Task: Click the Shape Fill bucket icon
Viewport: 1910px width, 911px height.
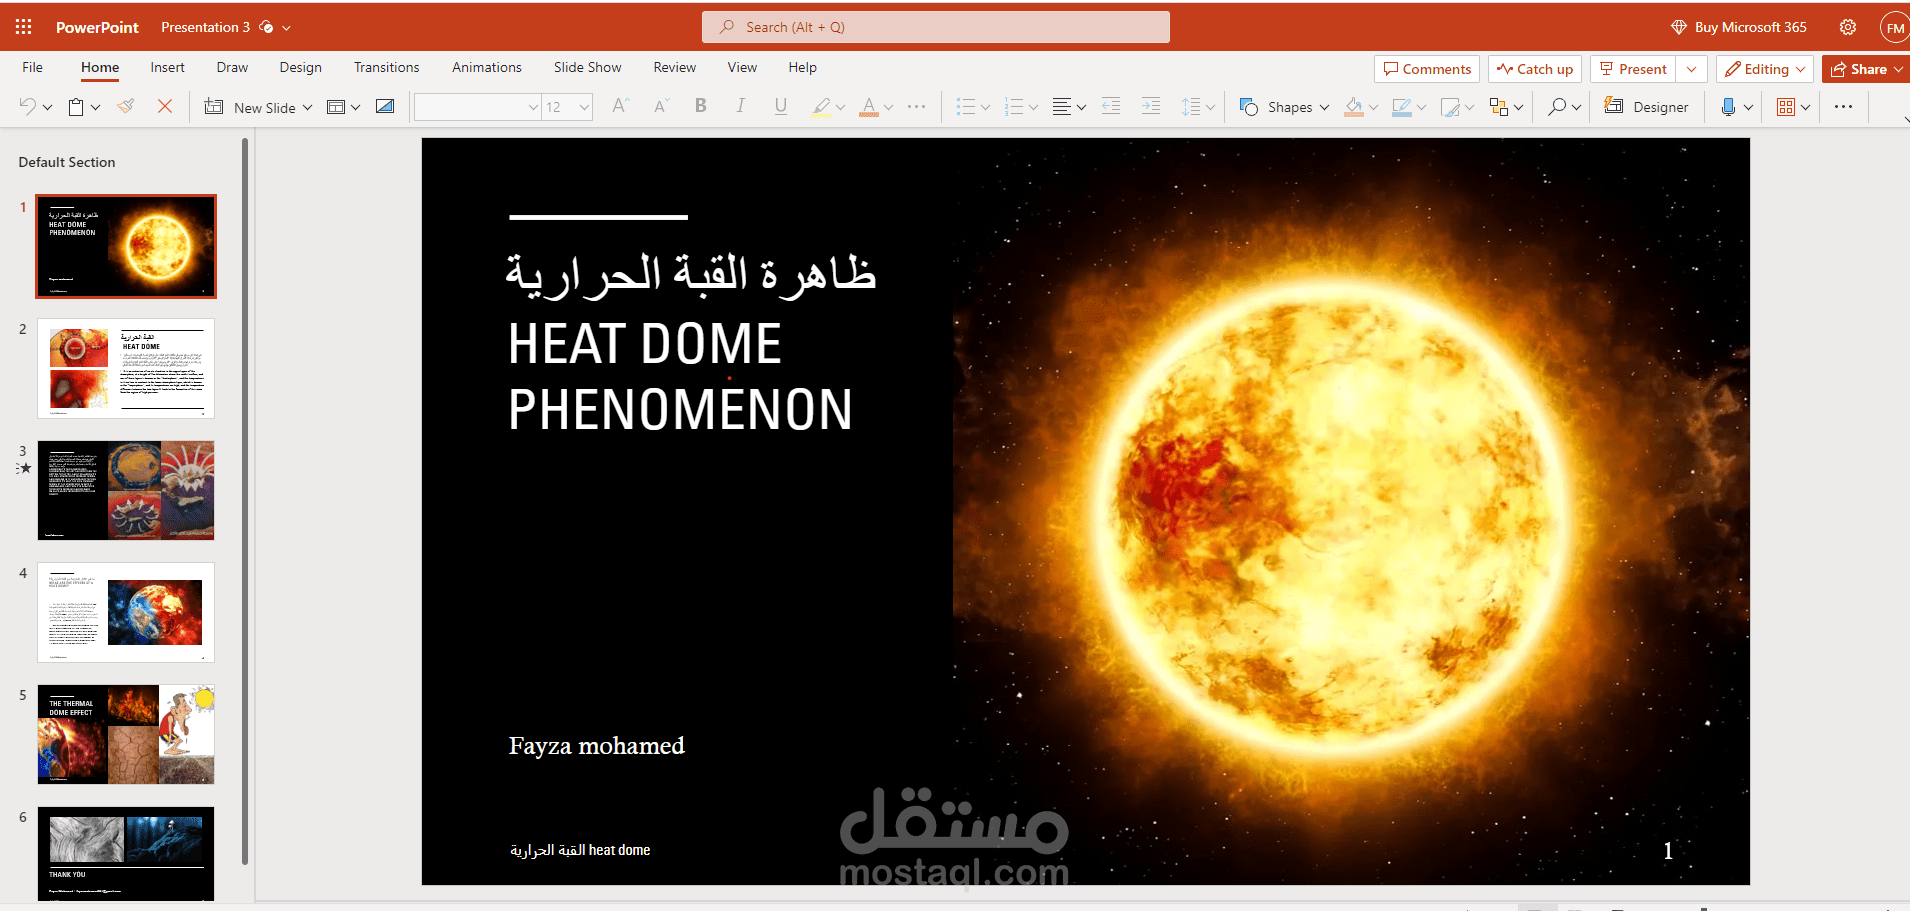Action: tap(1354, 107)
